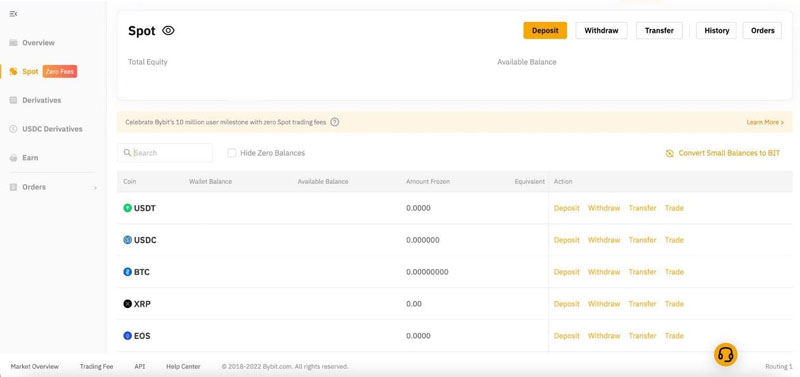Click Withdraw in the USDT row
Viewport: 800px width, 377px height.
pyautogui.click(x=604, y=208)
